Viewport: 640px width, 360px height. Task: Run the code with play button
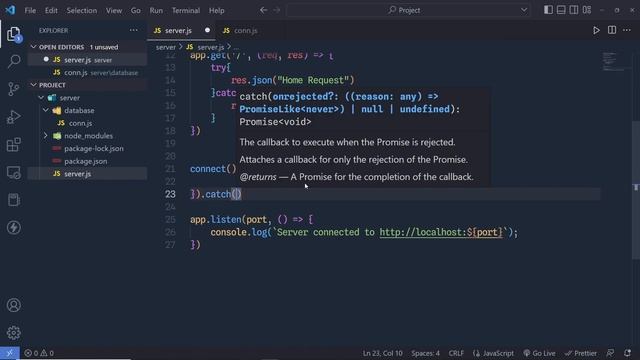596,30
